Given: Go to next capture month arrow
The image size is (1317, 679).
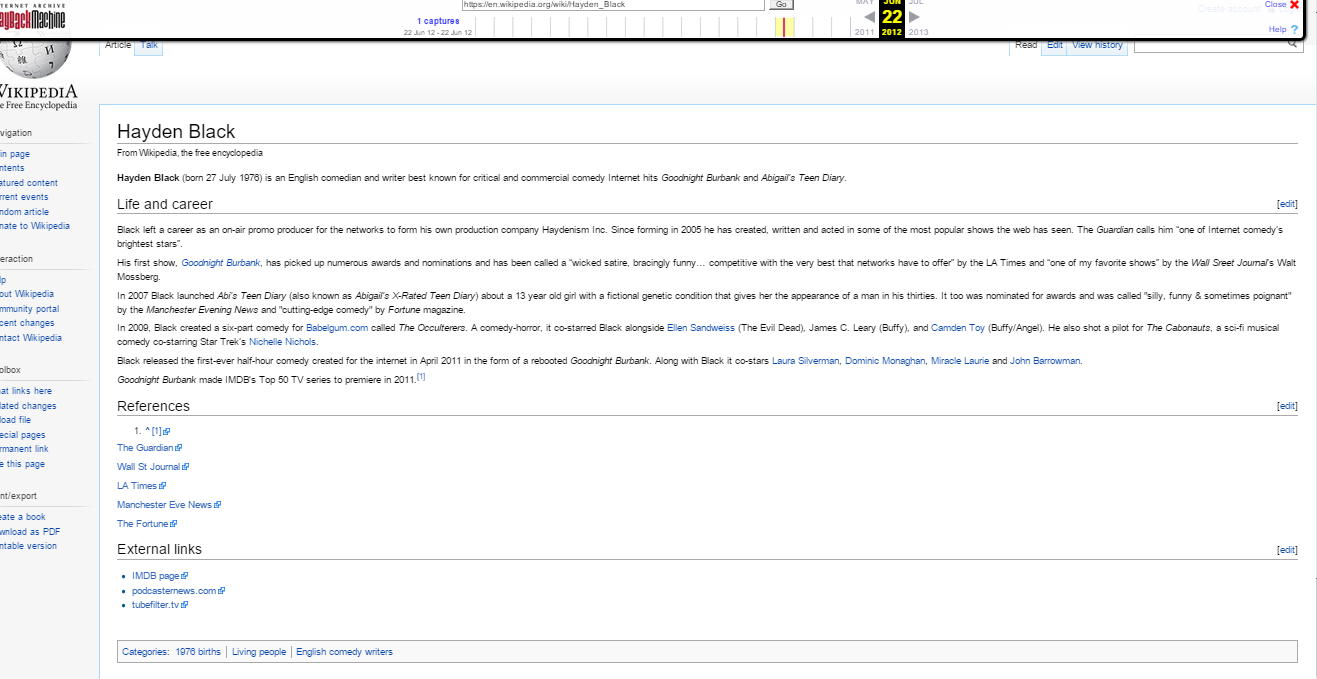Looking at the screenshot, I should (x=913, y=17).
